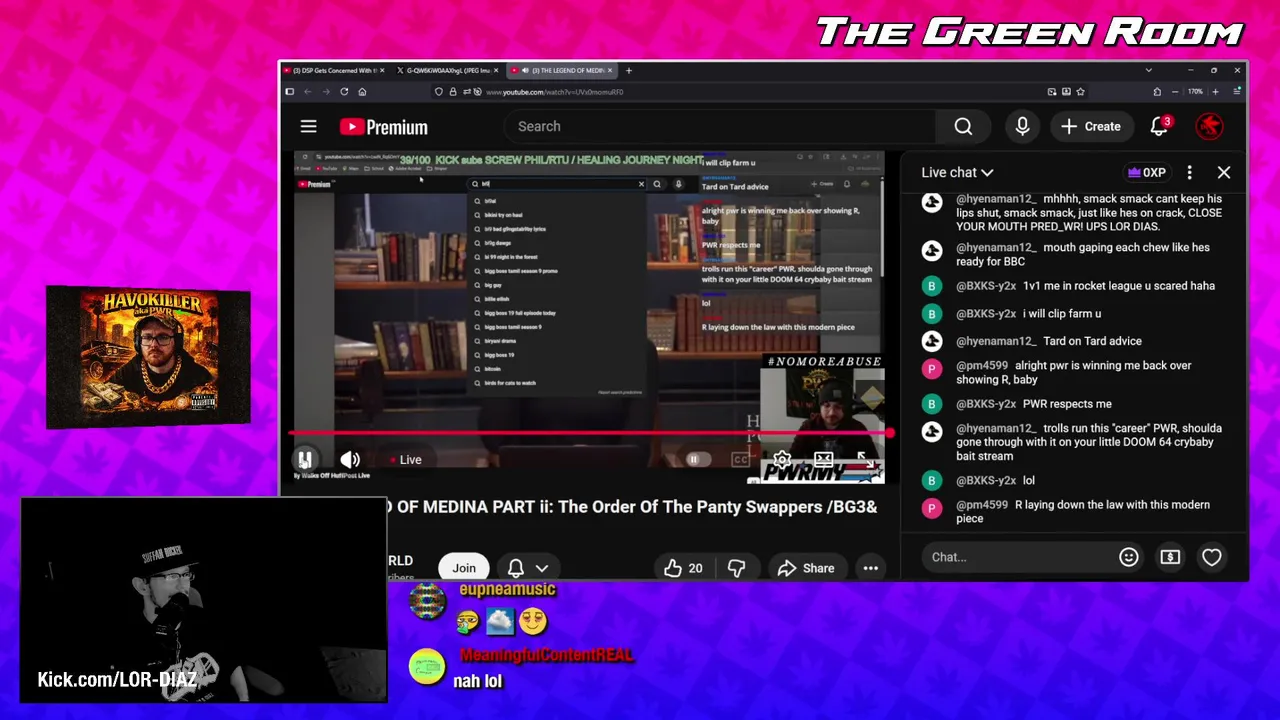Screen dimensions: 1280x720
Task: Go to the browser home page
Action: pyautogui.click(x=362, y=91)
